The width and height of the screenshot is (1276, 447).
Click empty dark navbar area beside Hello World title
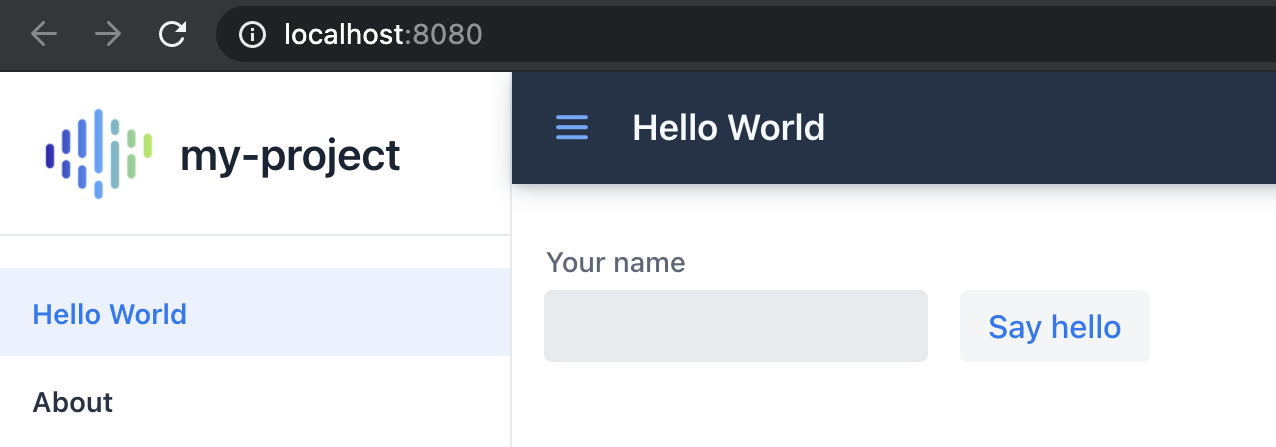coord(1050,128)
